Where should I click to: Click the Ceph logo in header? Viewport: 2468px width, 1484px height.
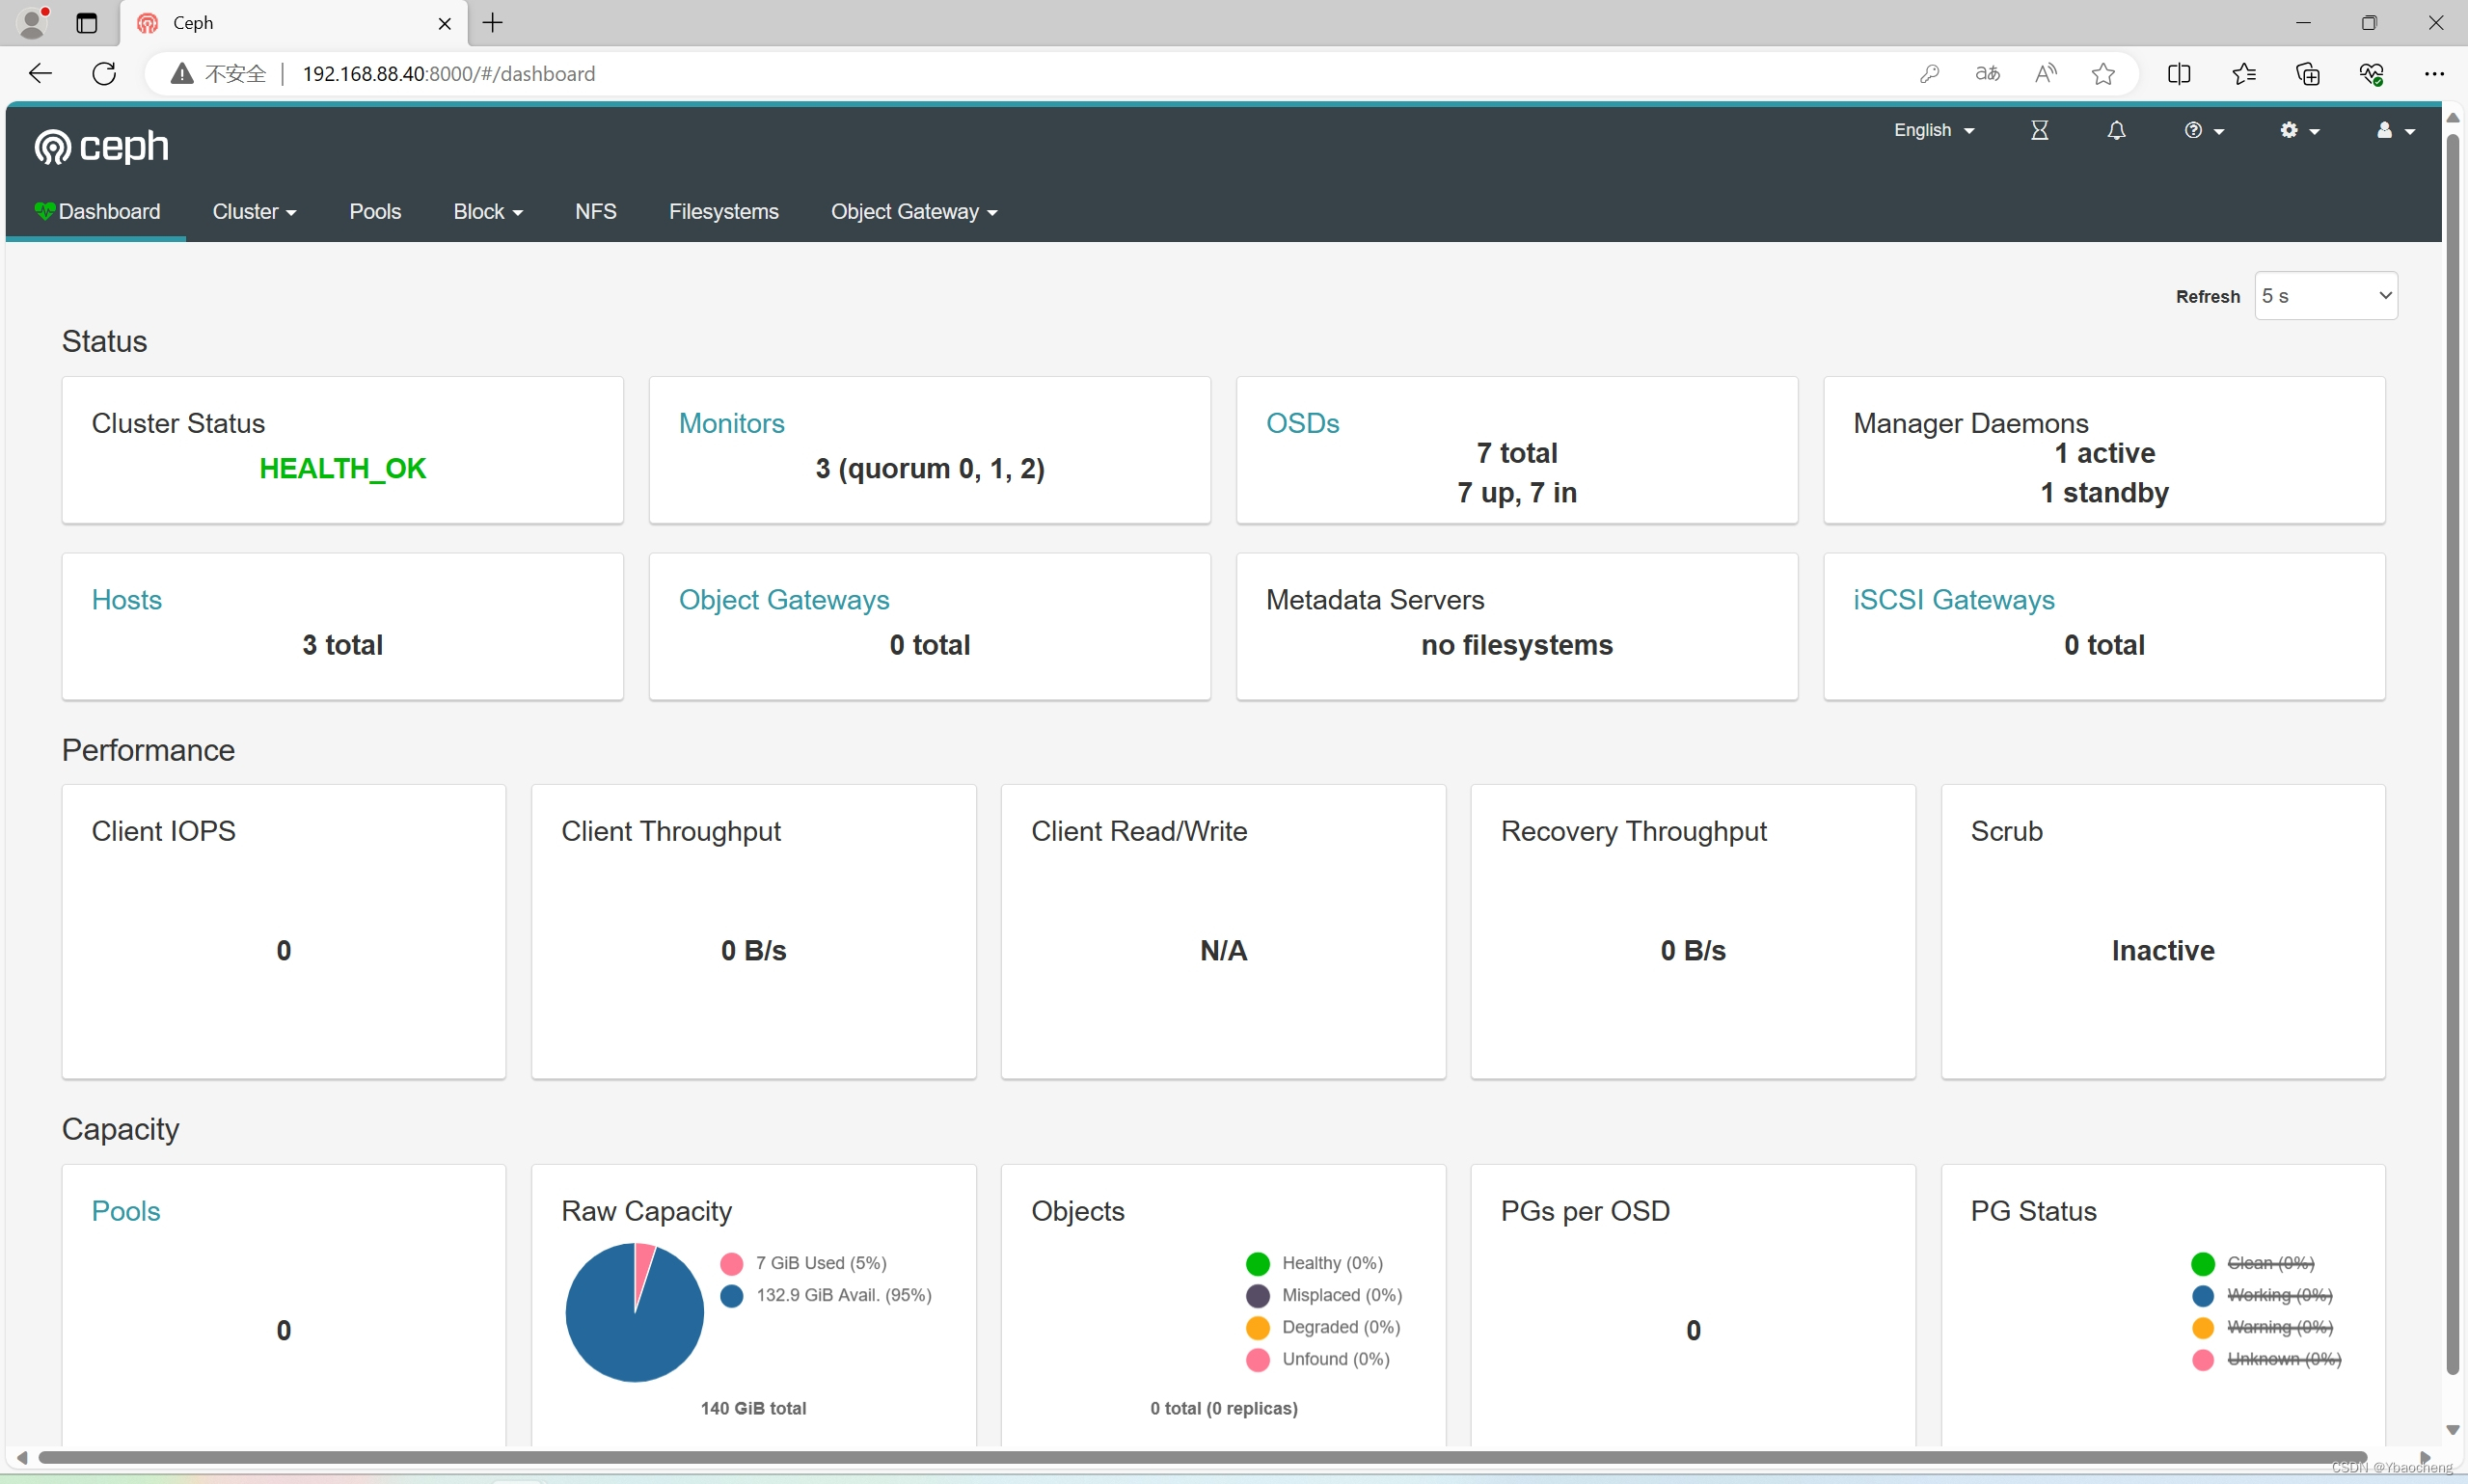pos(101,146)
